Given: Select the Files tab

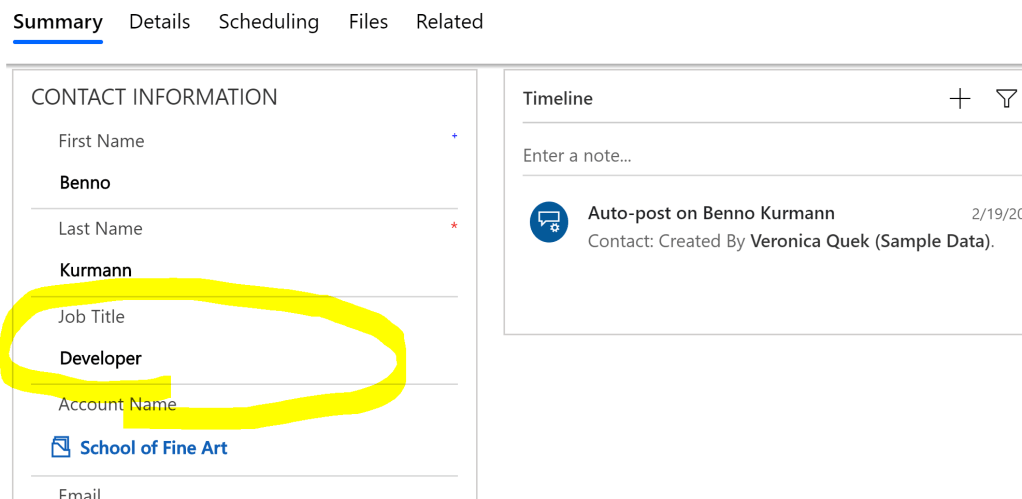Looking at the screenshot, I should [x=368, y=22].
